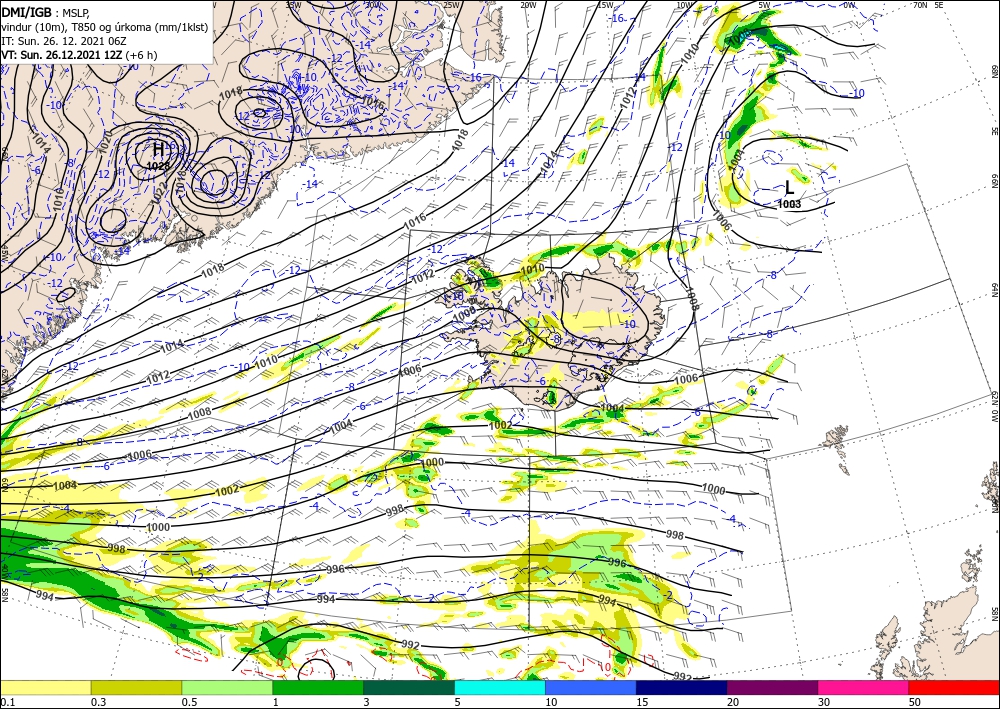Click the '0.1' legend value
1000x709 pixels.
click(6, 702)
